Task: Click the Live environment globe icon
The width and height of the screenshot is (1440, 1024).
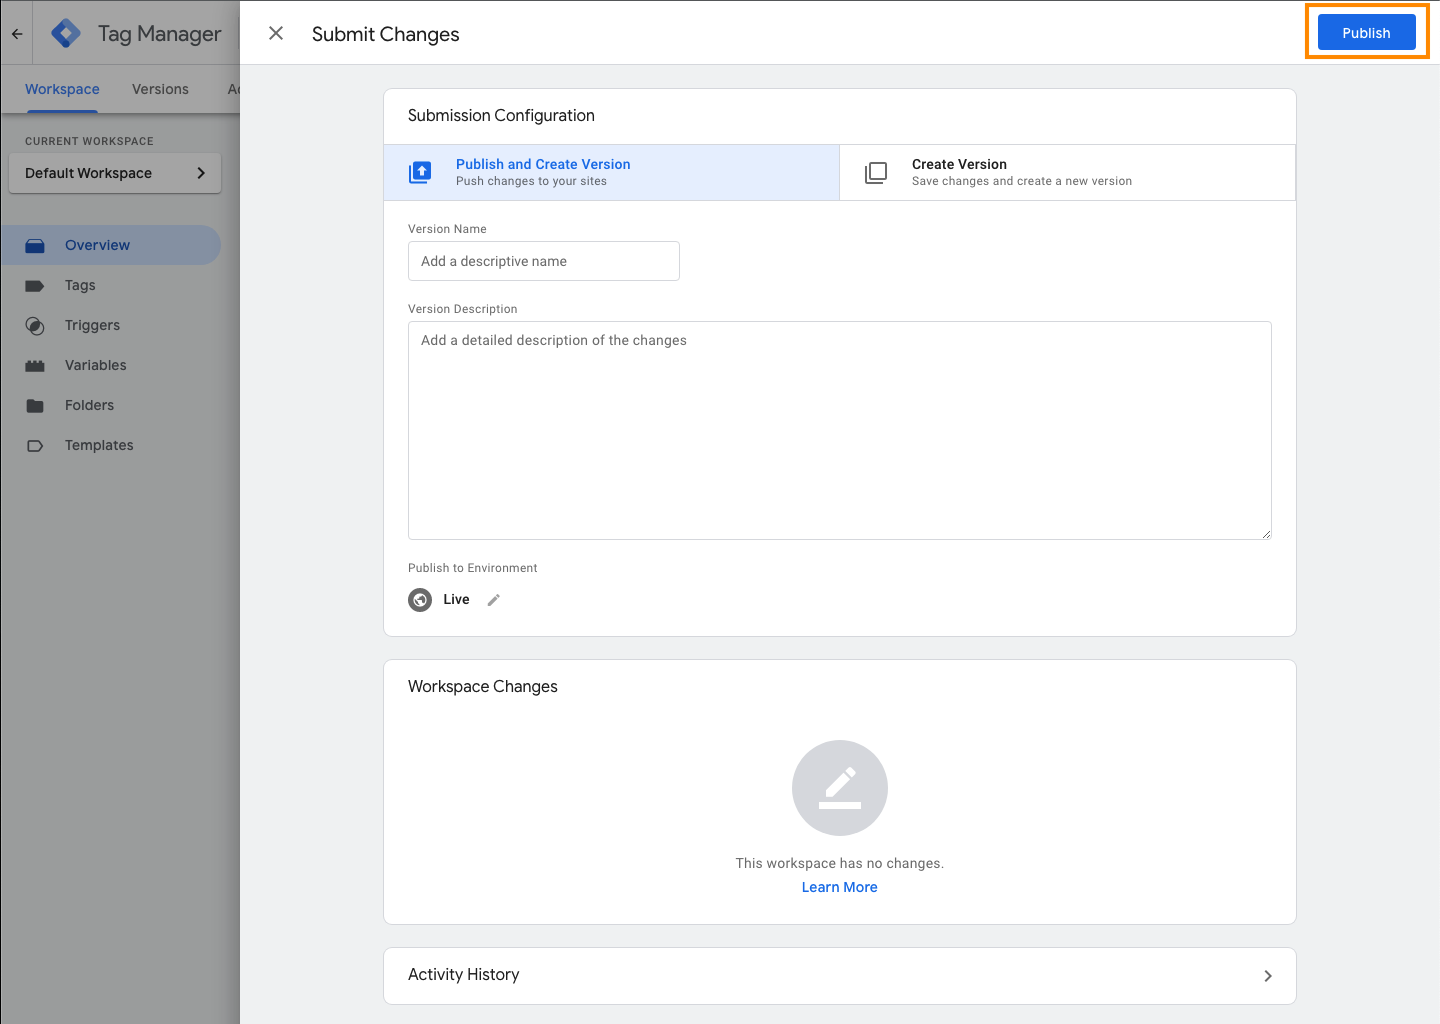Action: (420, 600)
